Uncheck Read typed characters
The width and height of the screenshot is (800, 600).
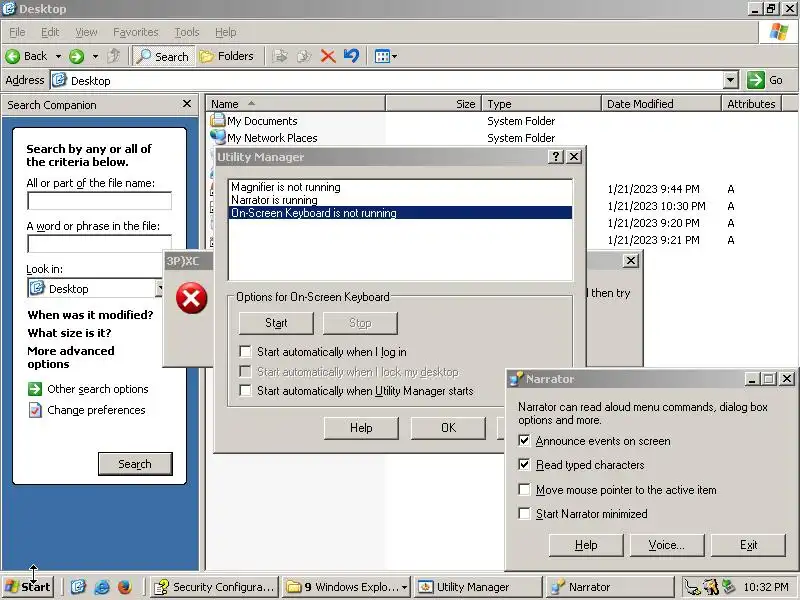pos(524,464)
